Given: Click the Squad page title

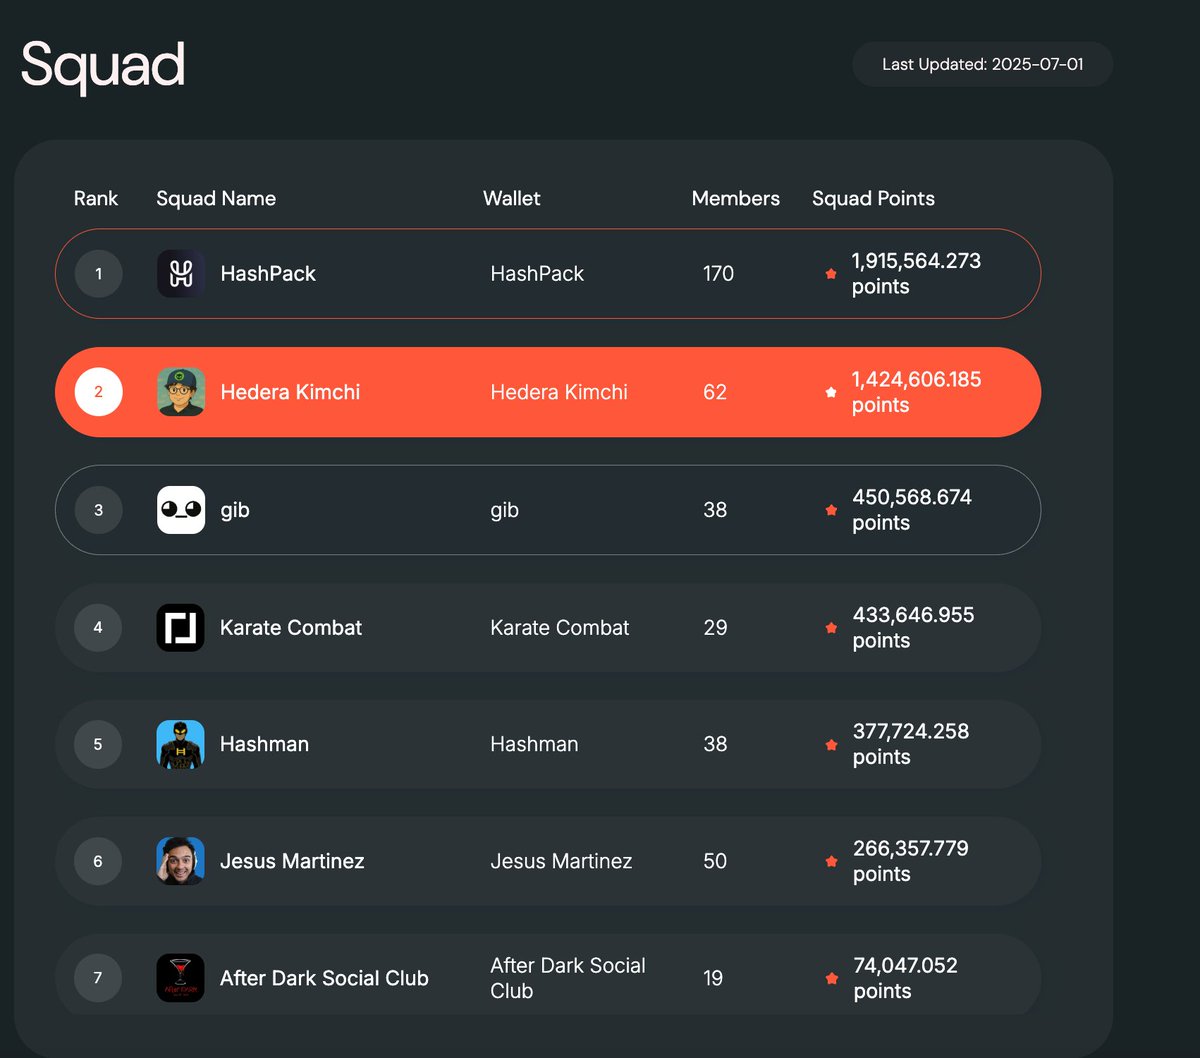Looking at the screenshot, I should (x=103, y=66).
